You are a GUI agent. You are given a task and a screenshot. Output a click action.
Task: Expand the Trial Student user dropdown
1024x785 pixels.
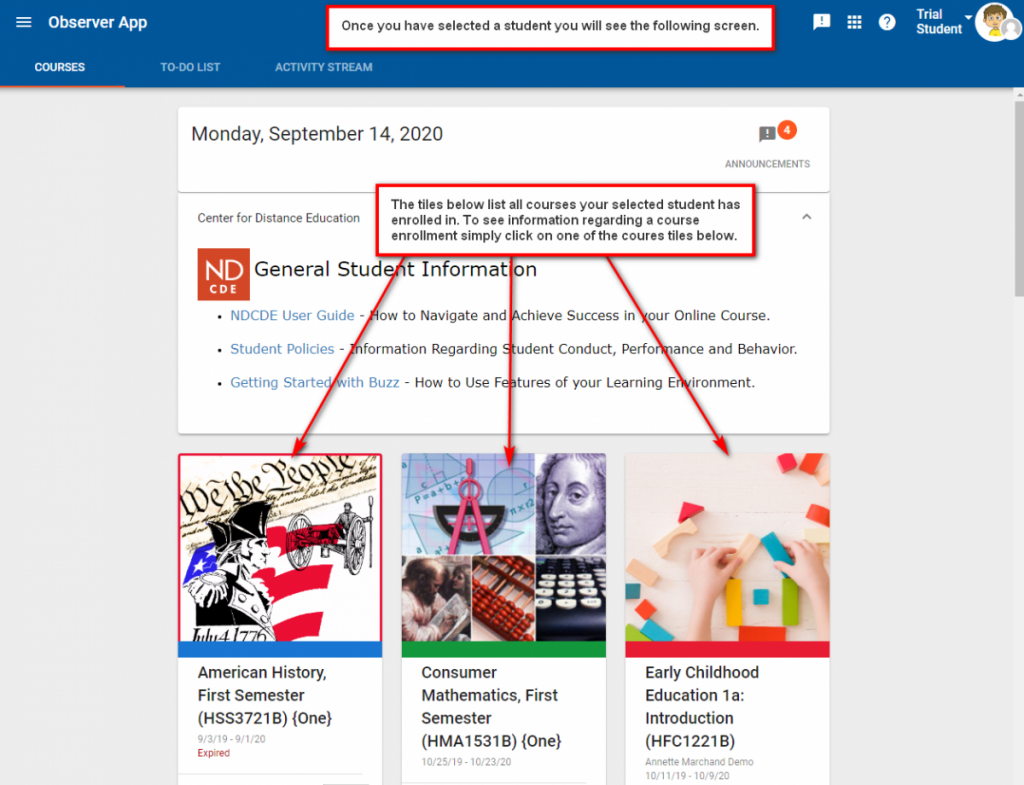point(968,17)
